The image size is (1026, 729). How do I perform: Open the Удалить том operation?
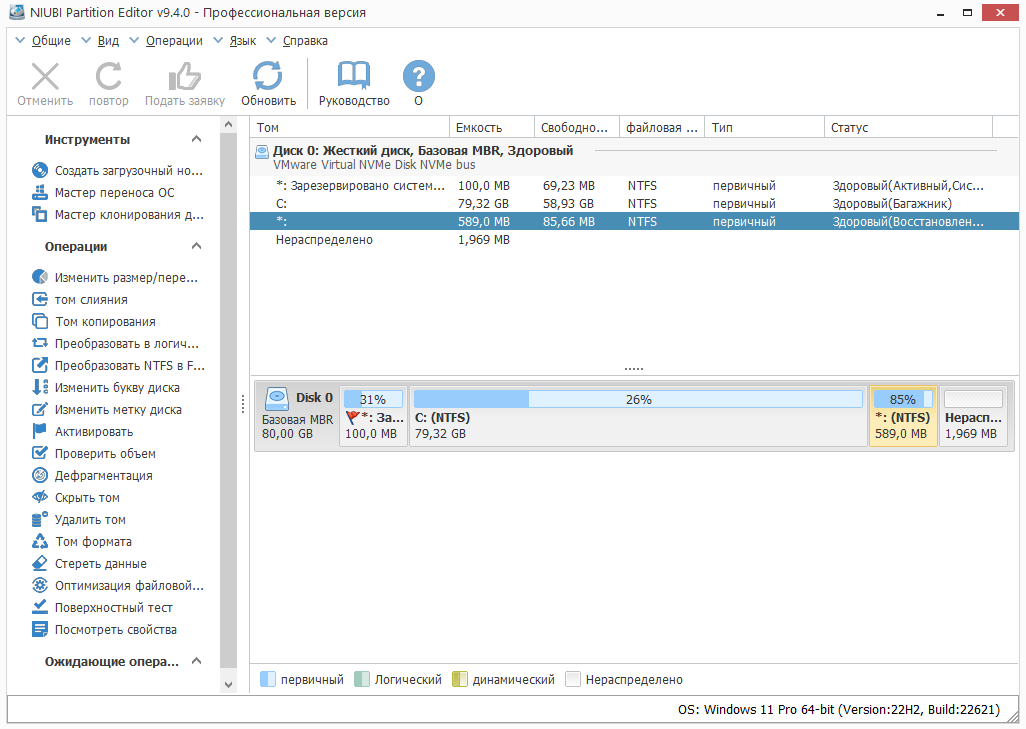94,519
